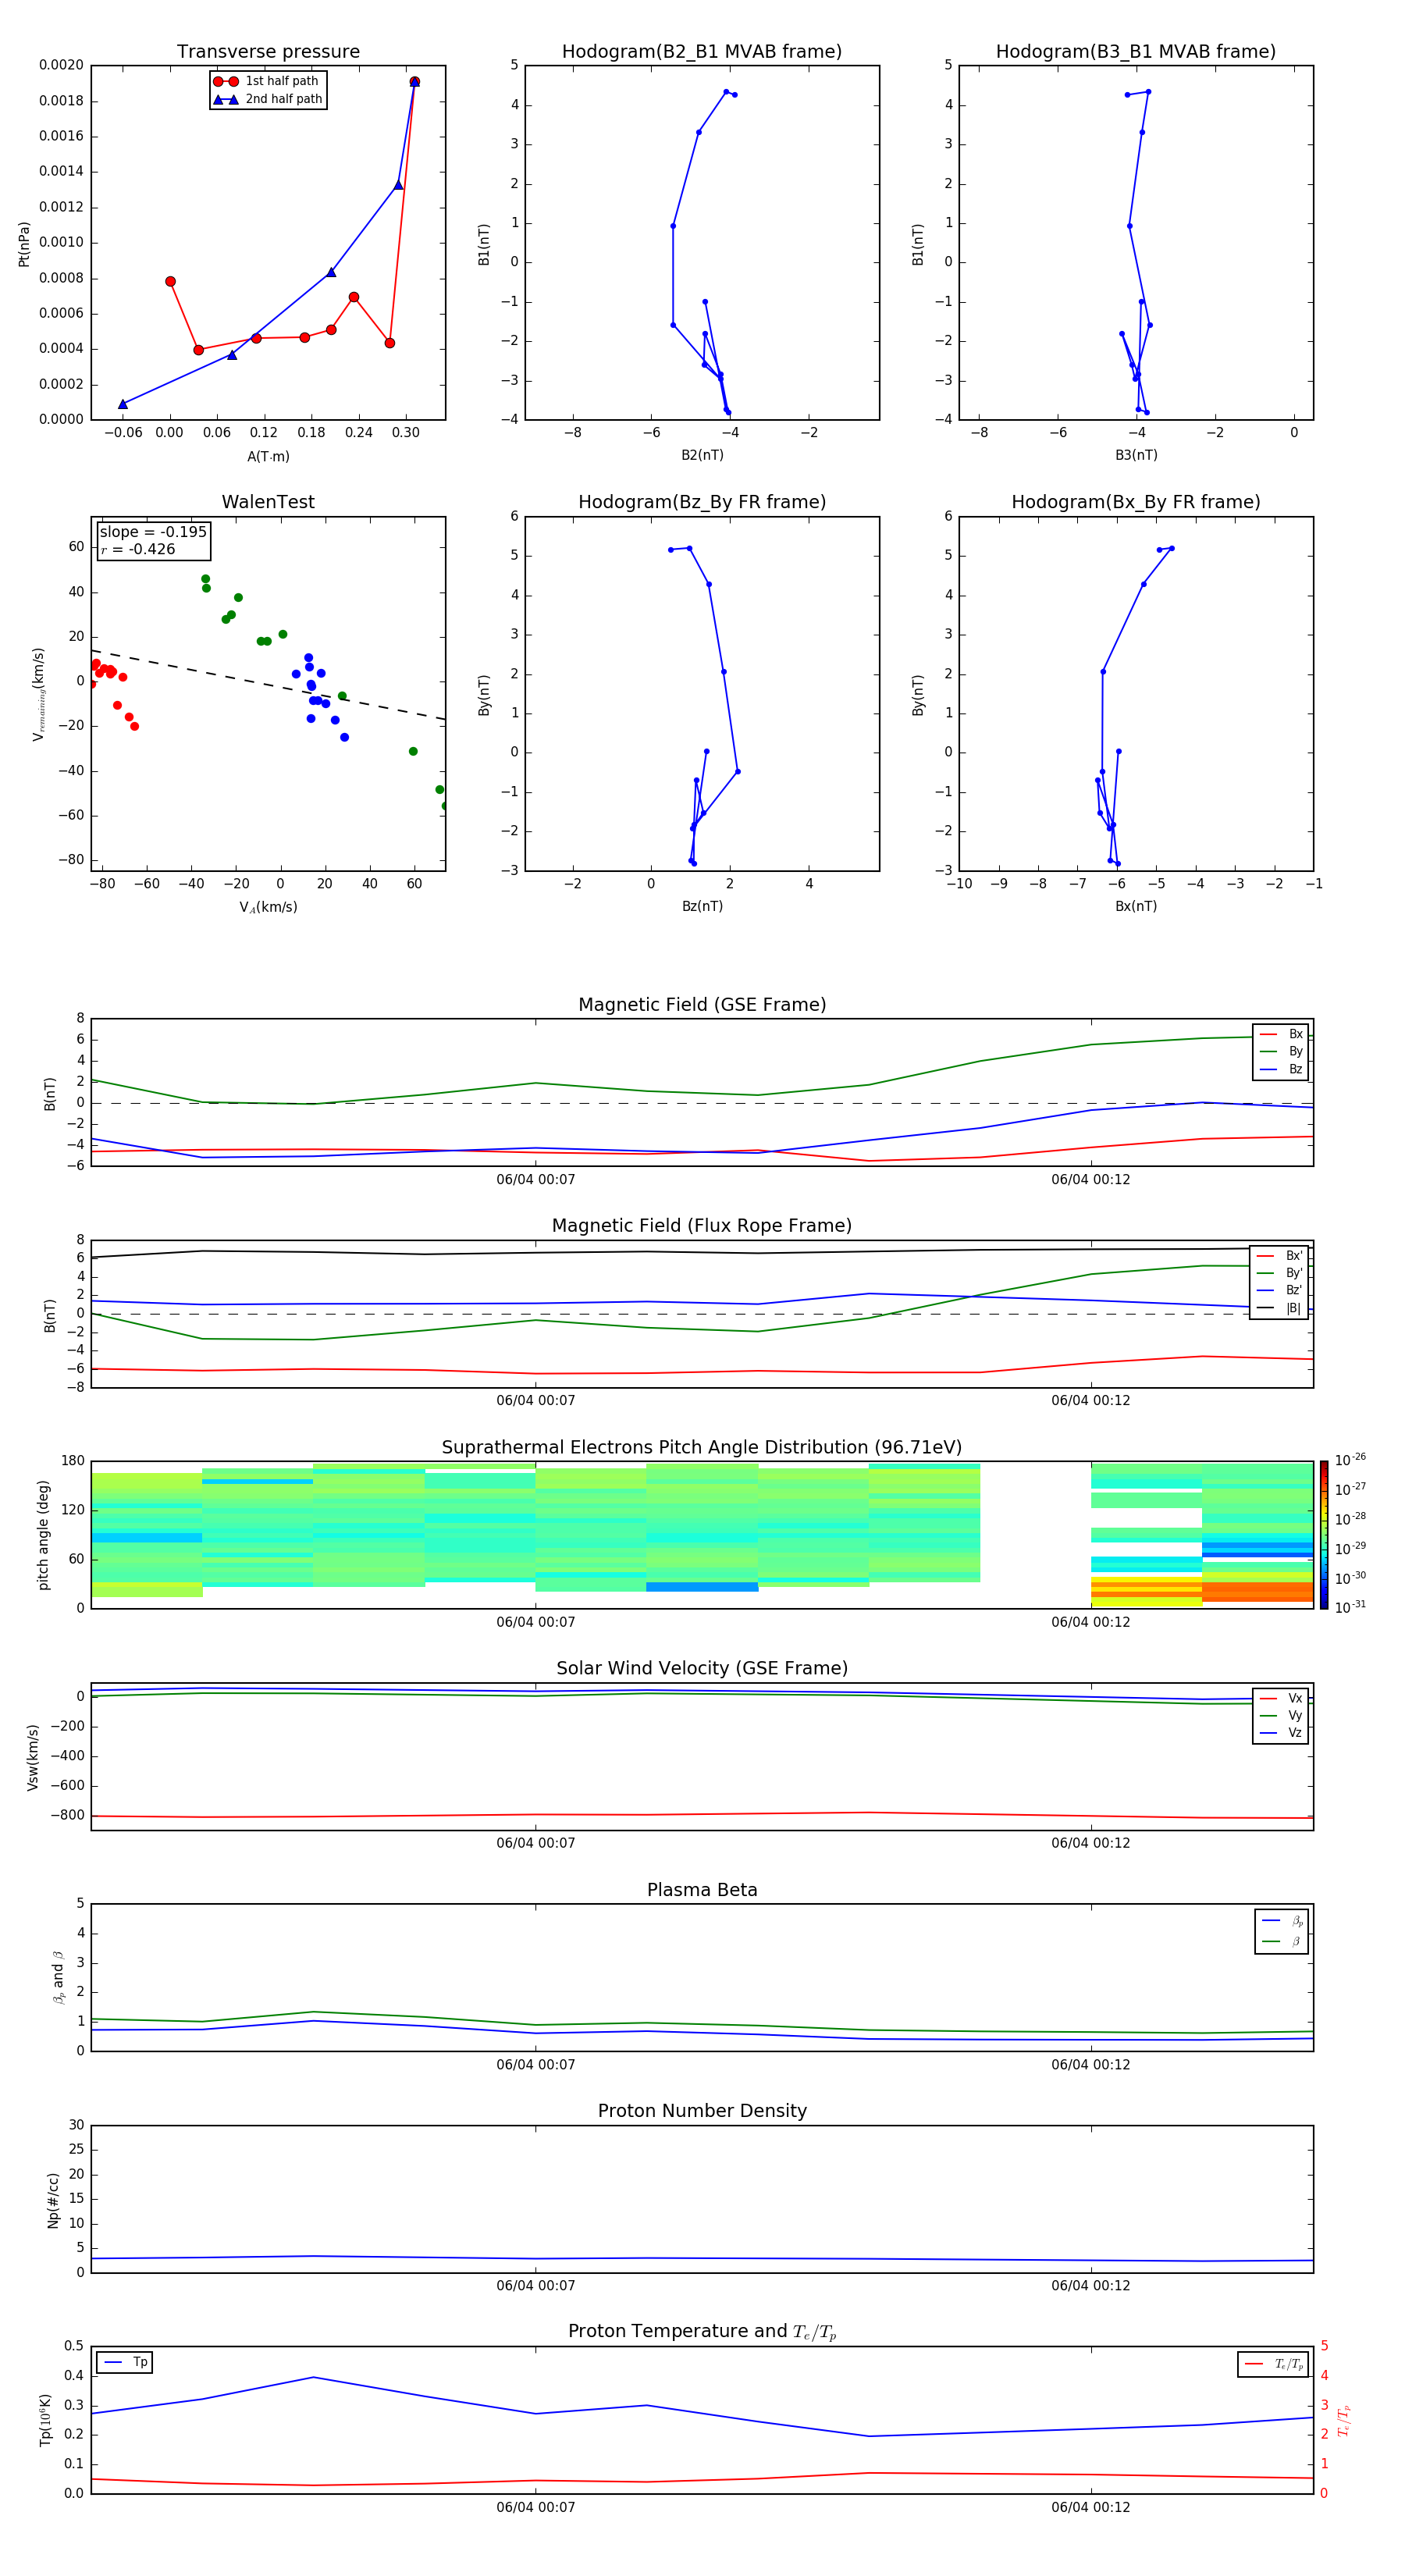Click the 'Bx' legend entry in GSE panel
Viewport: 1405px width, 2576px height.
click(1281, 1034)
